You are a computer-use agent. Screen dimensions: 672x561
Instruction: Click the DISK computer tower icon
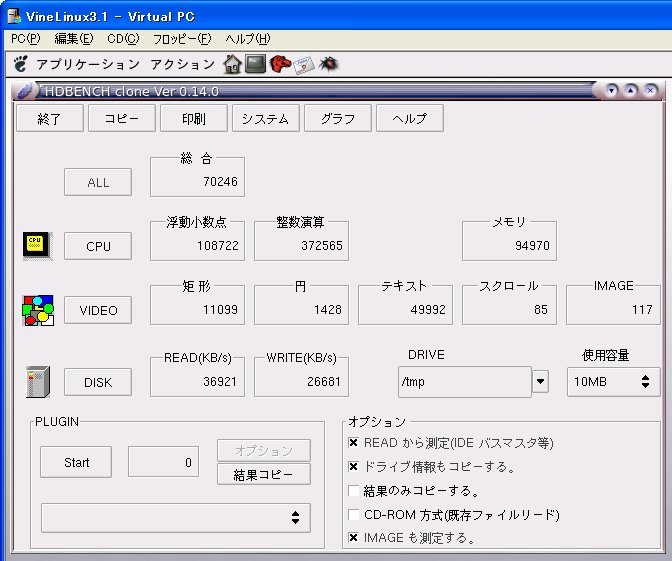[38, 382]
